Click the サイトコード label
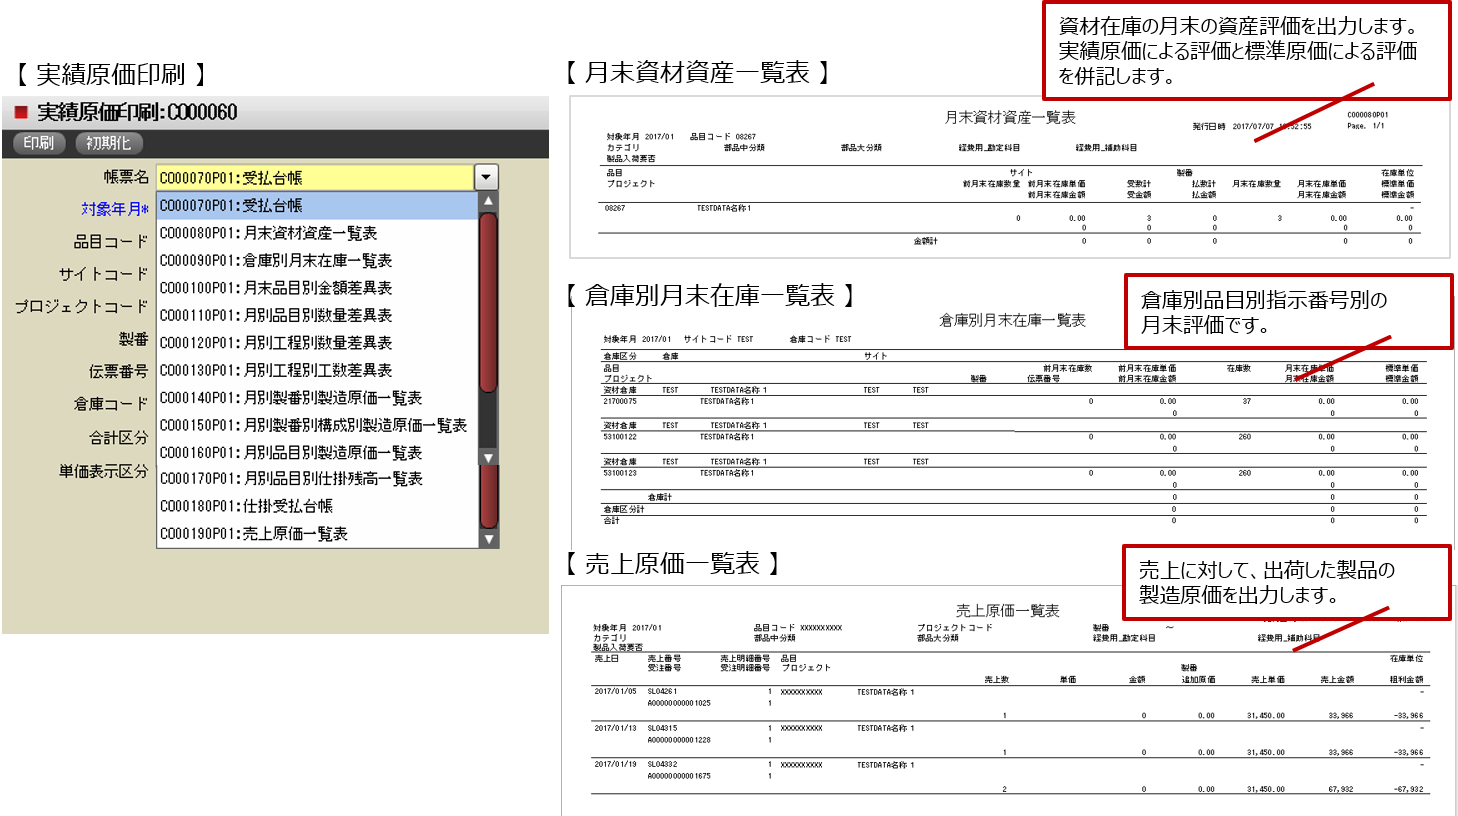The image size is (1458, 816). (103, 274)
